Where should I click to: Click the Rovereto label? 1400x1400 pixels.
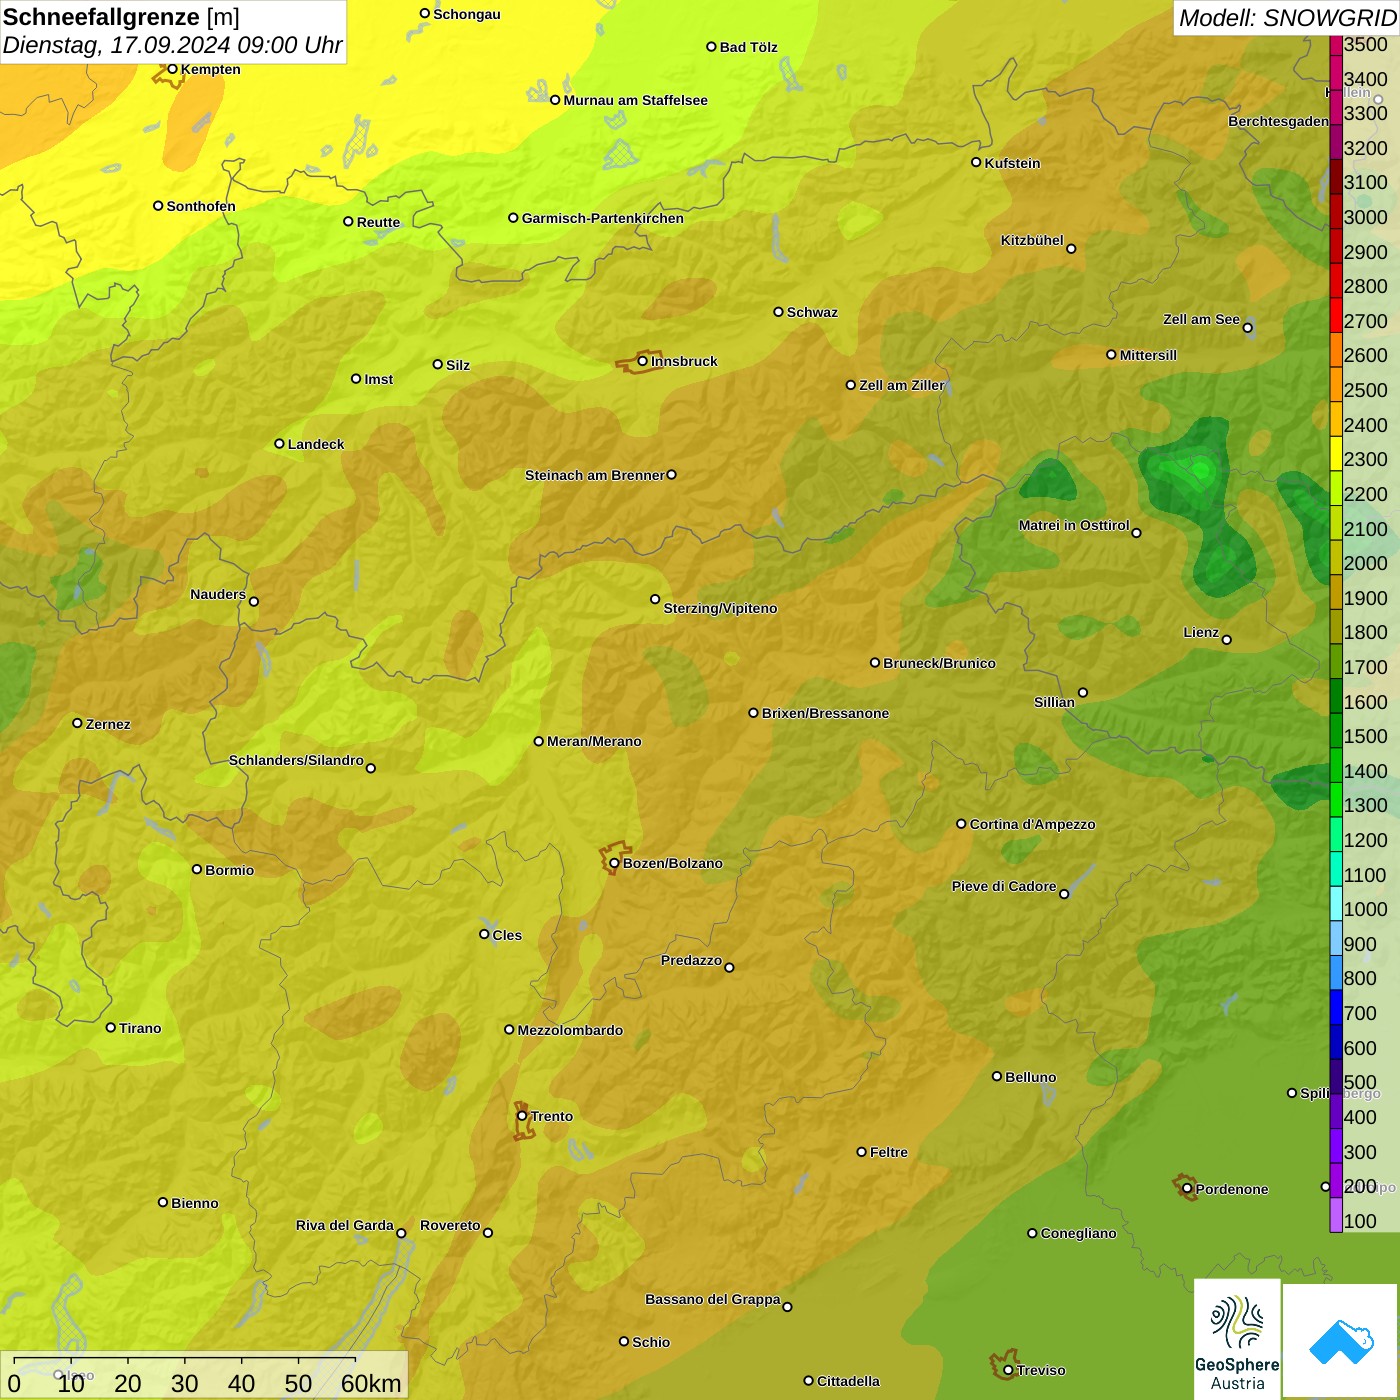(450, 1225)
